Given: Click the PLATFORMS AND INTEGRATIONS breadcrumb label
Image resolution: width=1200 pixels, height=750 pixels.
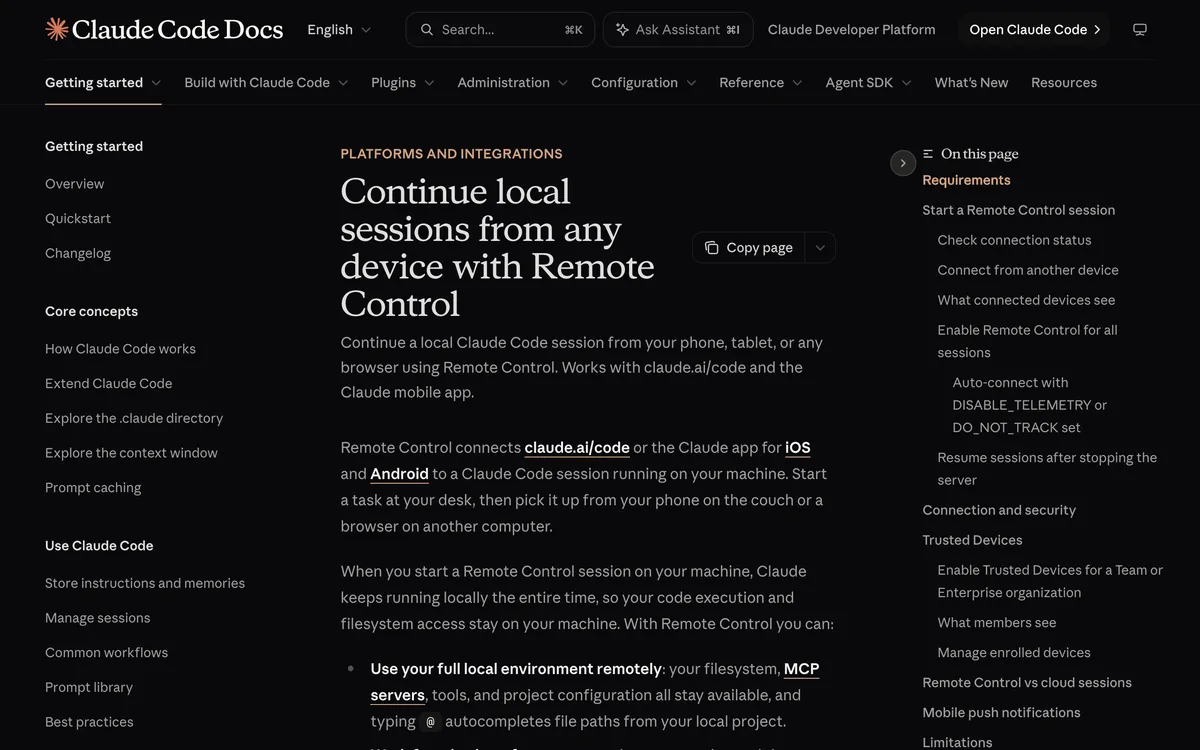Looking at the screenshot, I should tap(451, 154).
